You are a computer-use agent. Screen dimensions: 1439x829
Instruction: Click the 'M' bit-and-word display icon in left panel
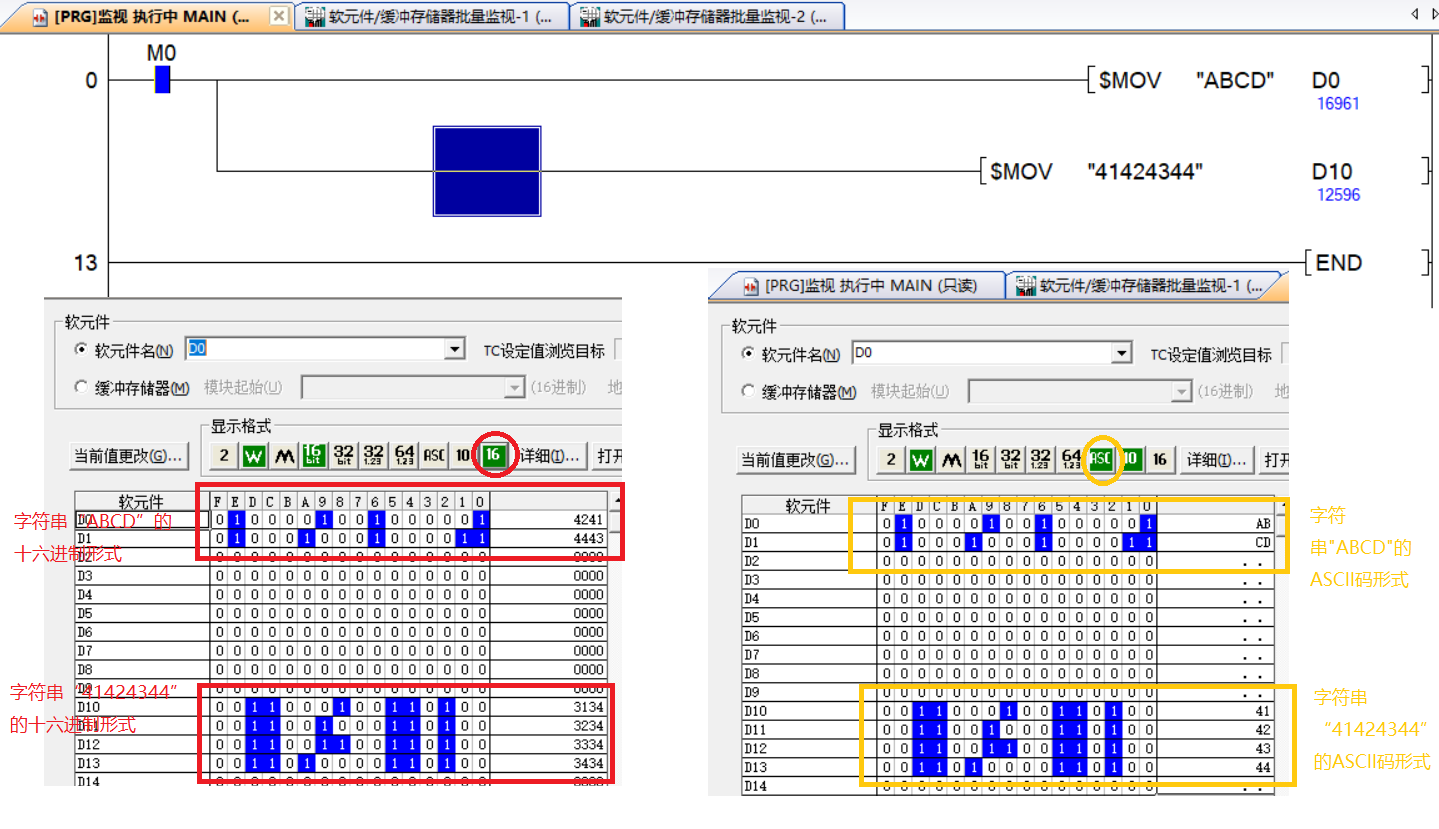pos(284,456)
